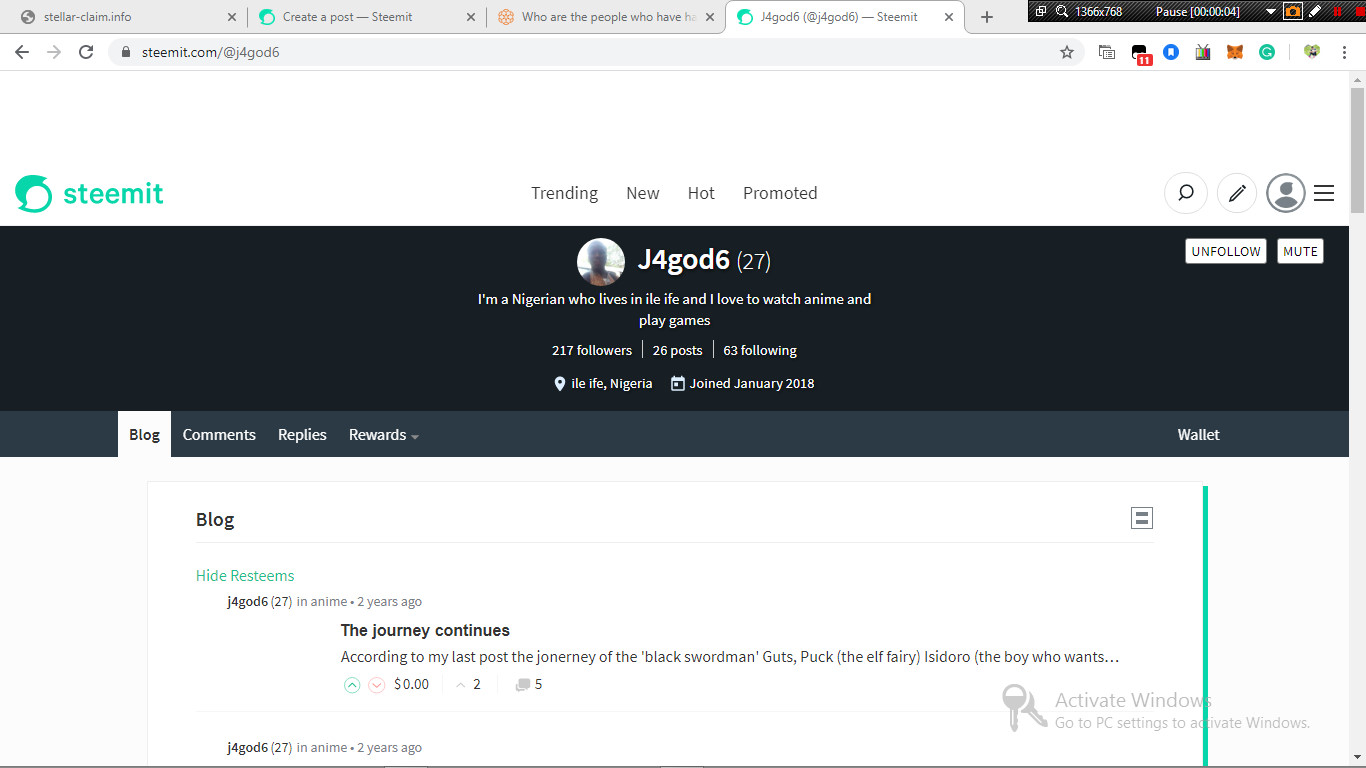Open Chrome three-dot menu
This screenshot has width=1366, height=768.
1342,52
